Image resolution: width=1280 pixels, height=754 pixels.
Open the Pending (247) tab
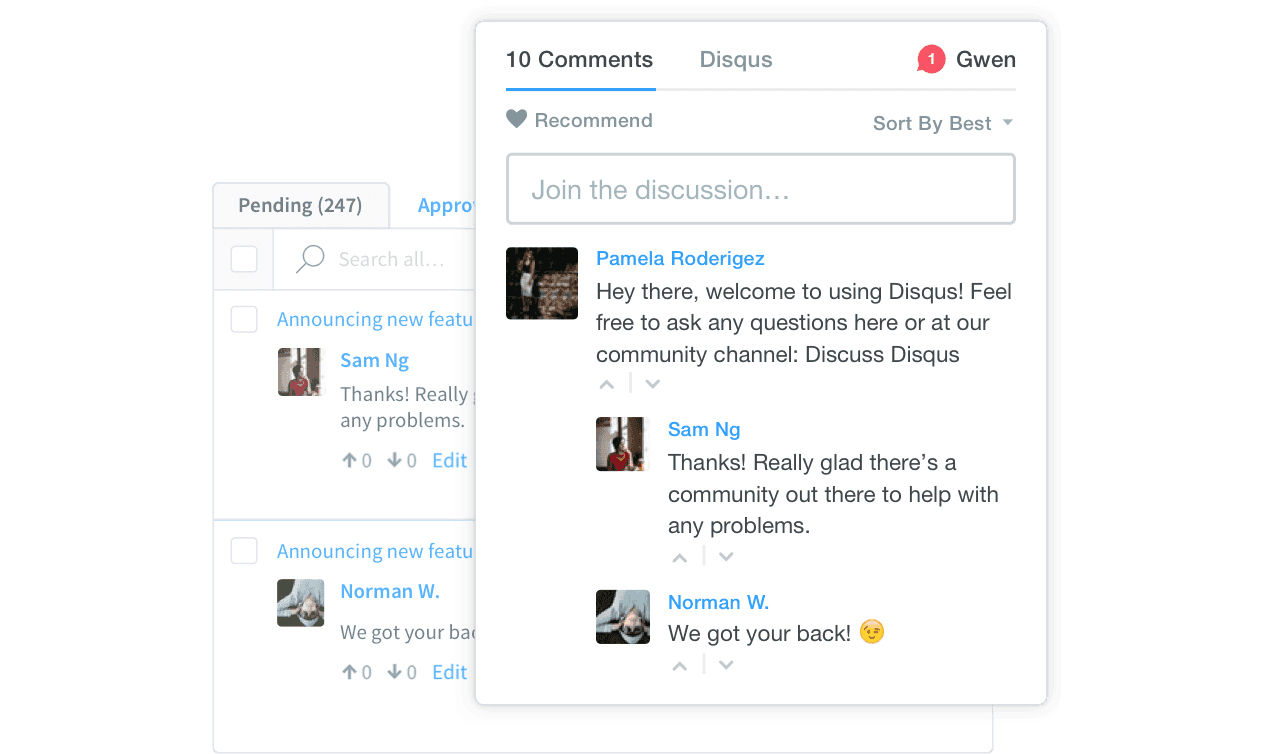[300, 205]
